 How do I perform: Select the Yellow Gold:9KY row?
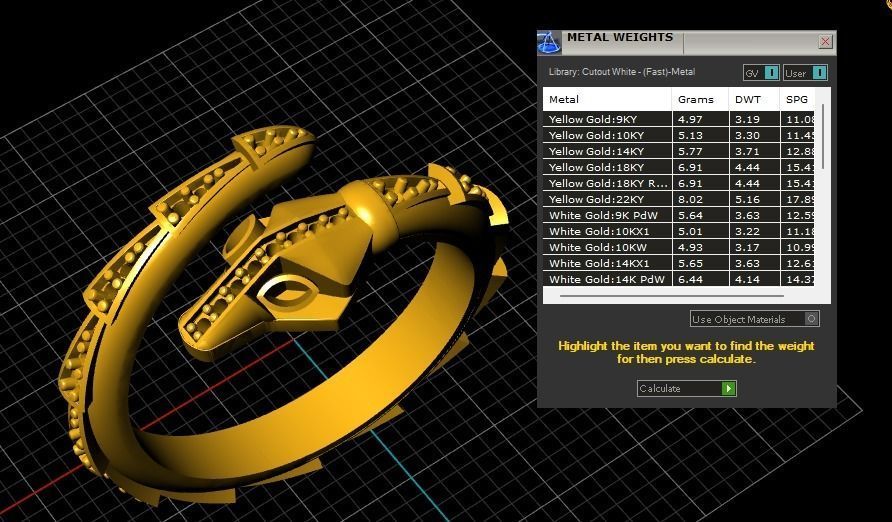click(679, 119)
